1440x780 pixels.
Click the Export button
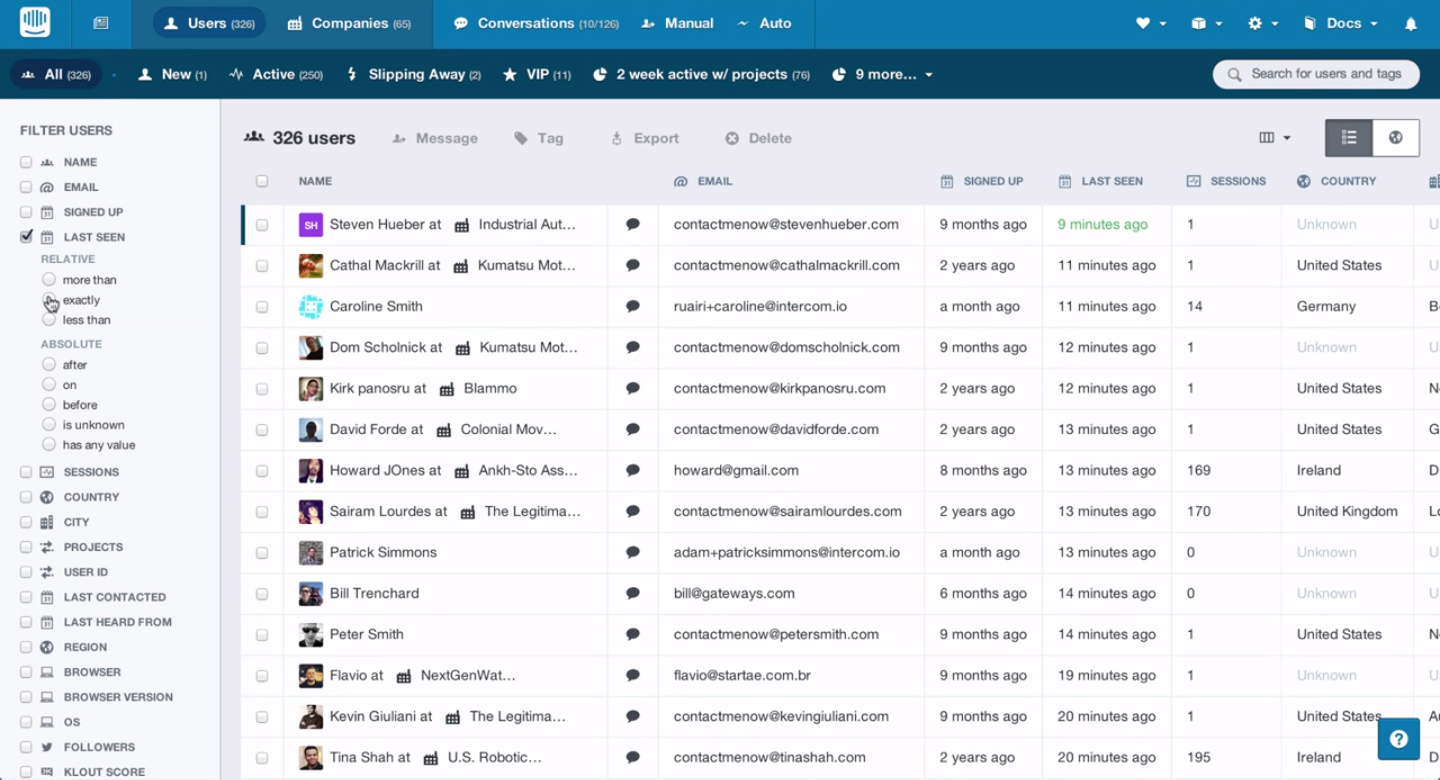coord(645,139)
